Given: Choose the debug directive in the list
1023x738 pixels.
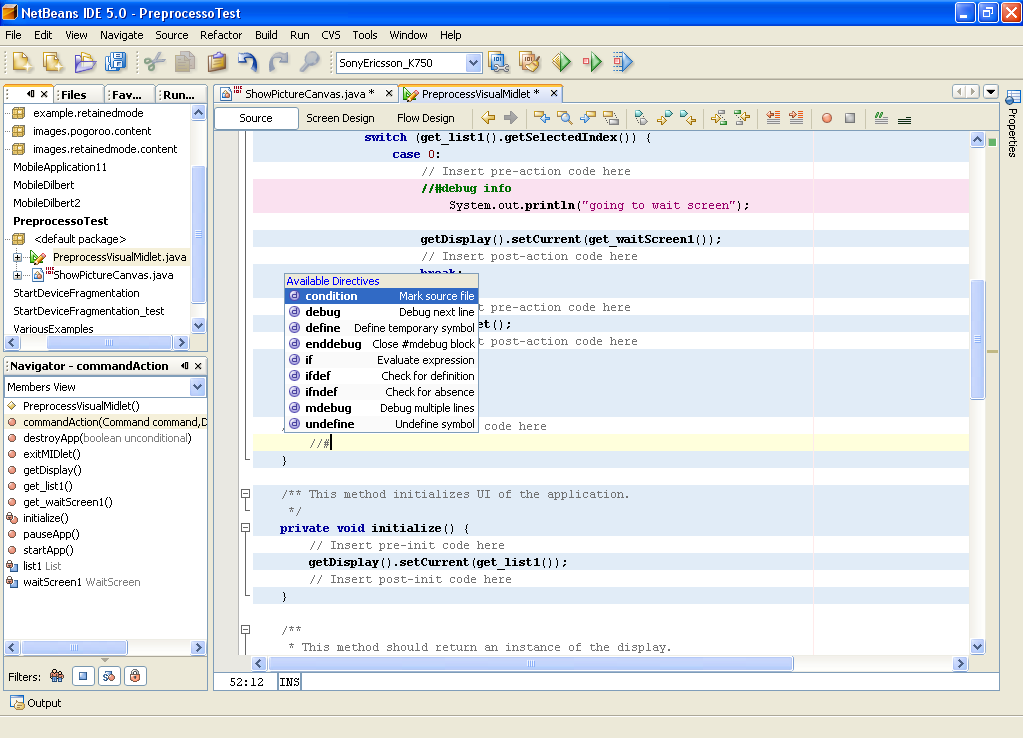Looking at the screenshot, I should (382, 312).
